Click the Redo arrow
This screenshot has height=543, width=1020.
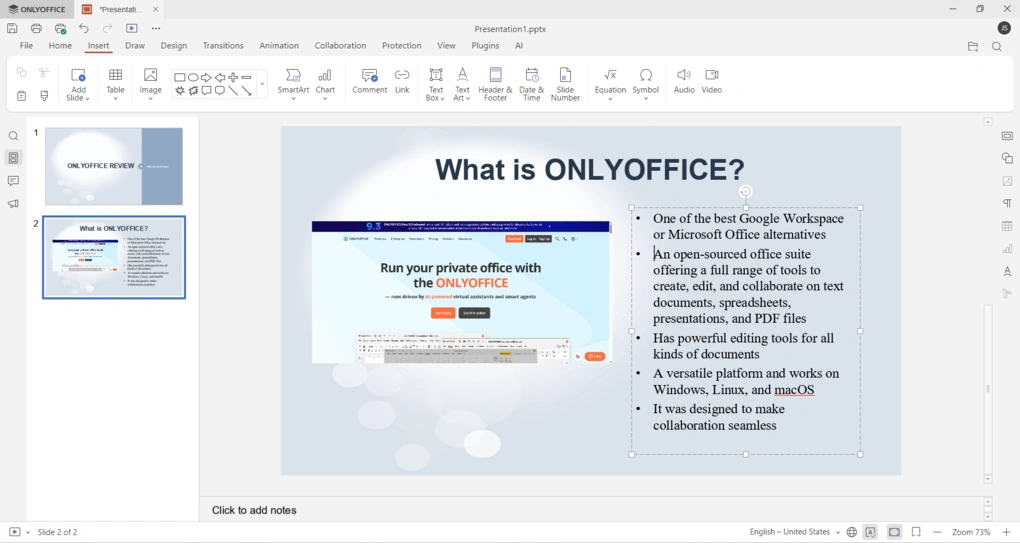pos(107,28)
